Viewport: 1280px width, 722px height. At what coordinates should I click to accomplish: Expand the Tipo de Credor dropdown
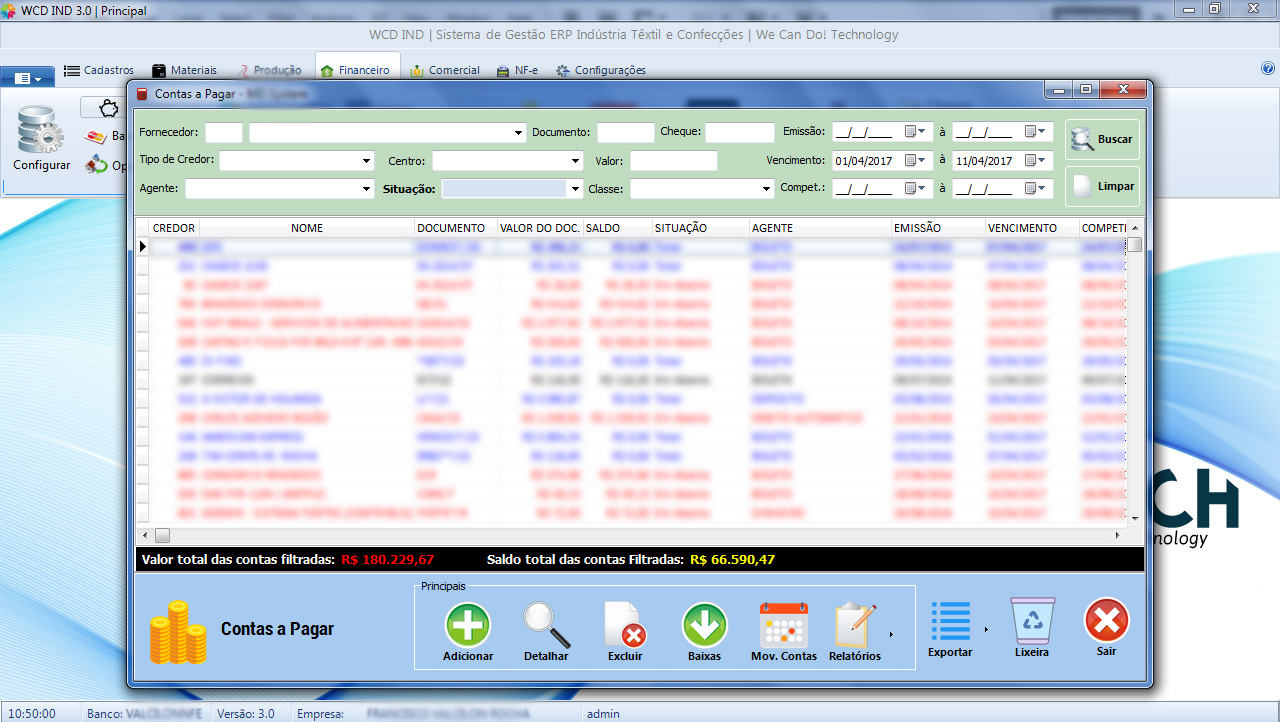coord(368,161)
